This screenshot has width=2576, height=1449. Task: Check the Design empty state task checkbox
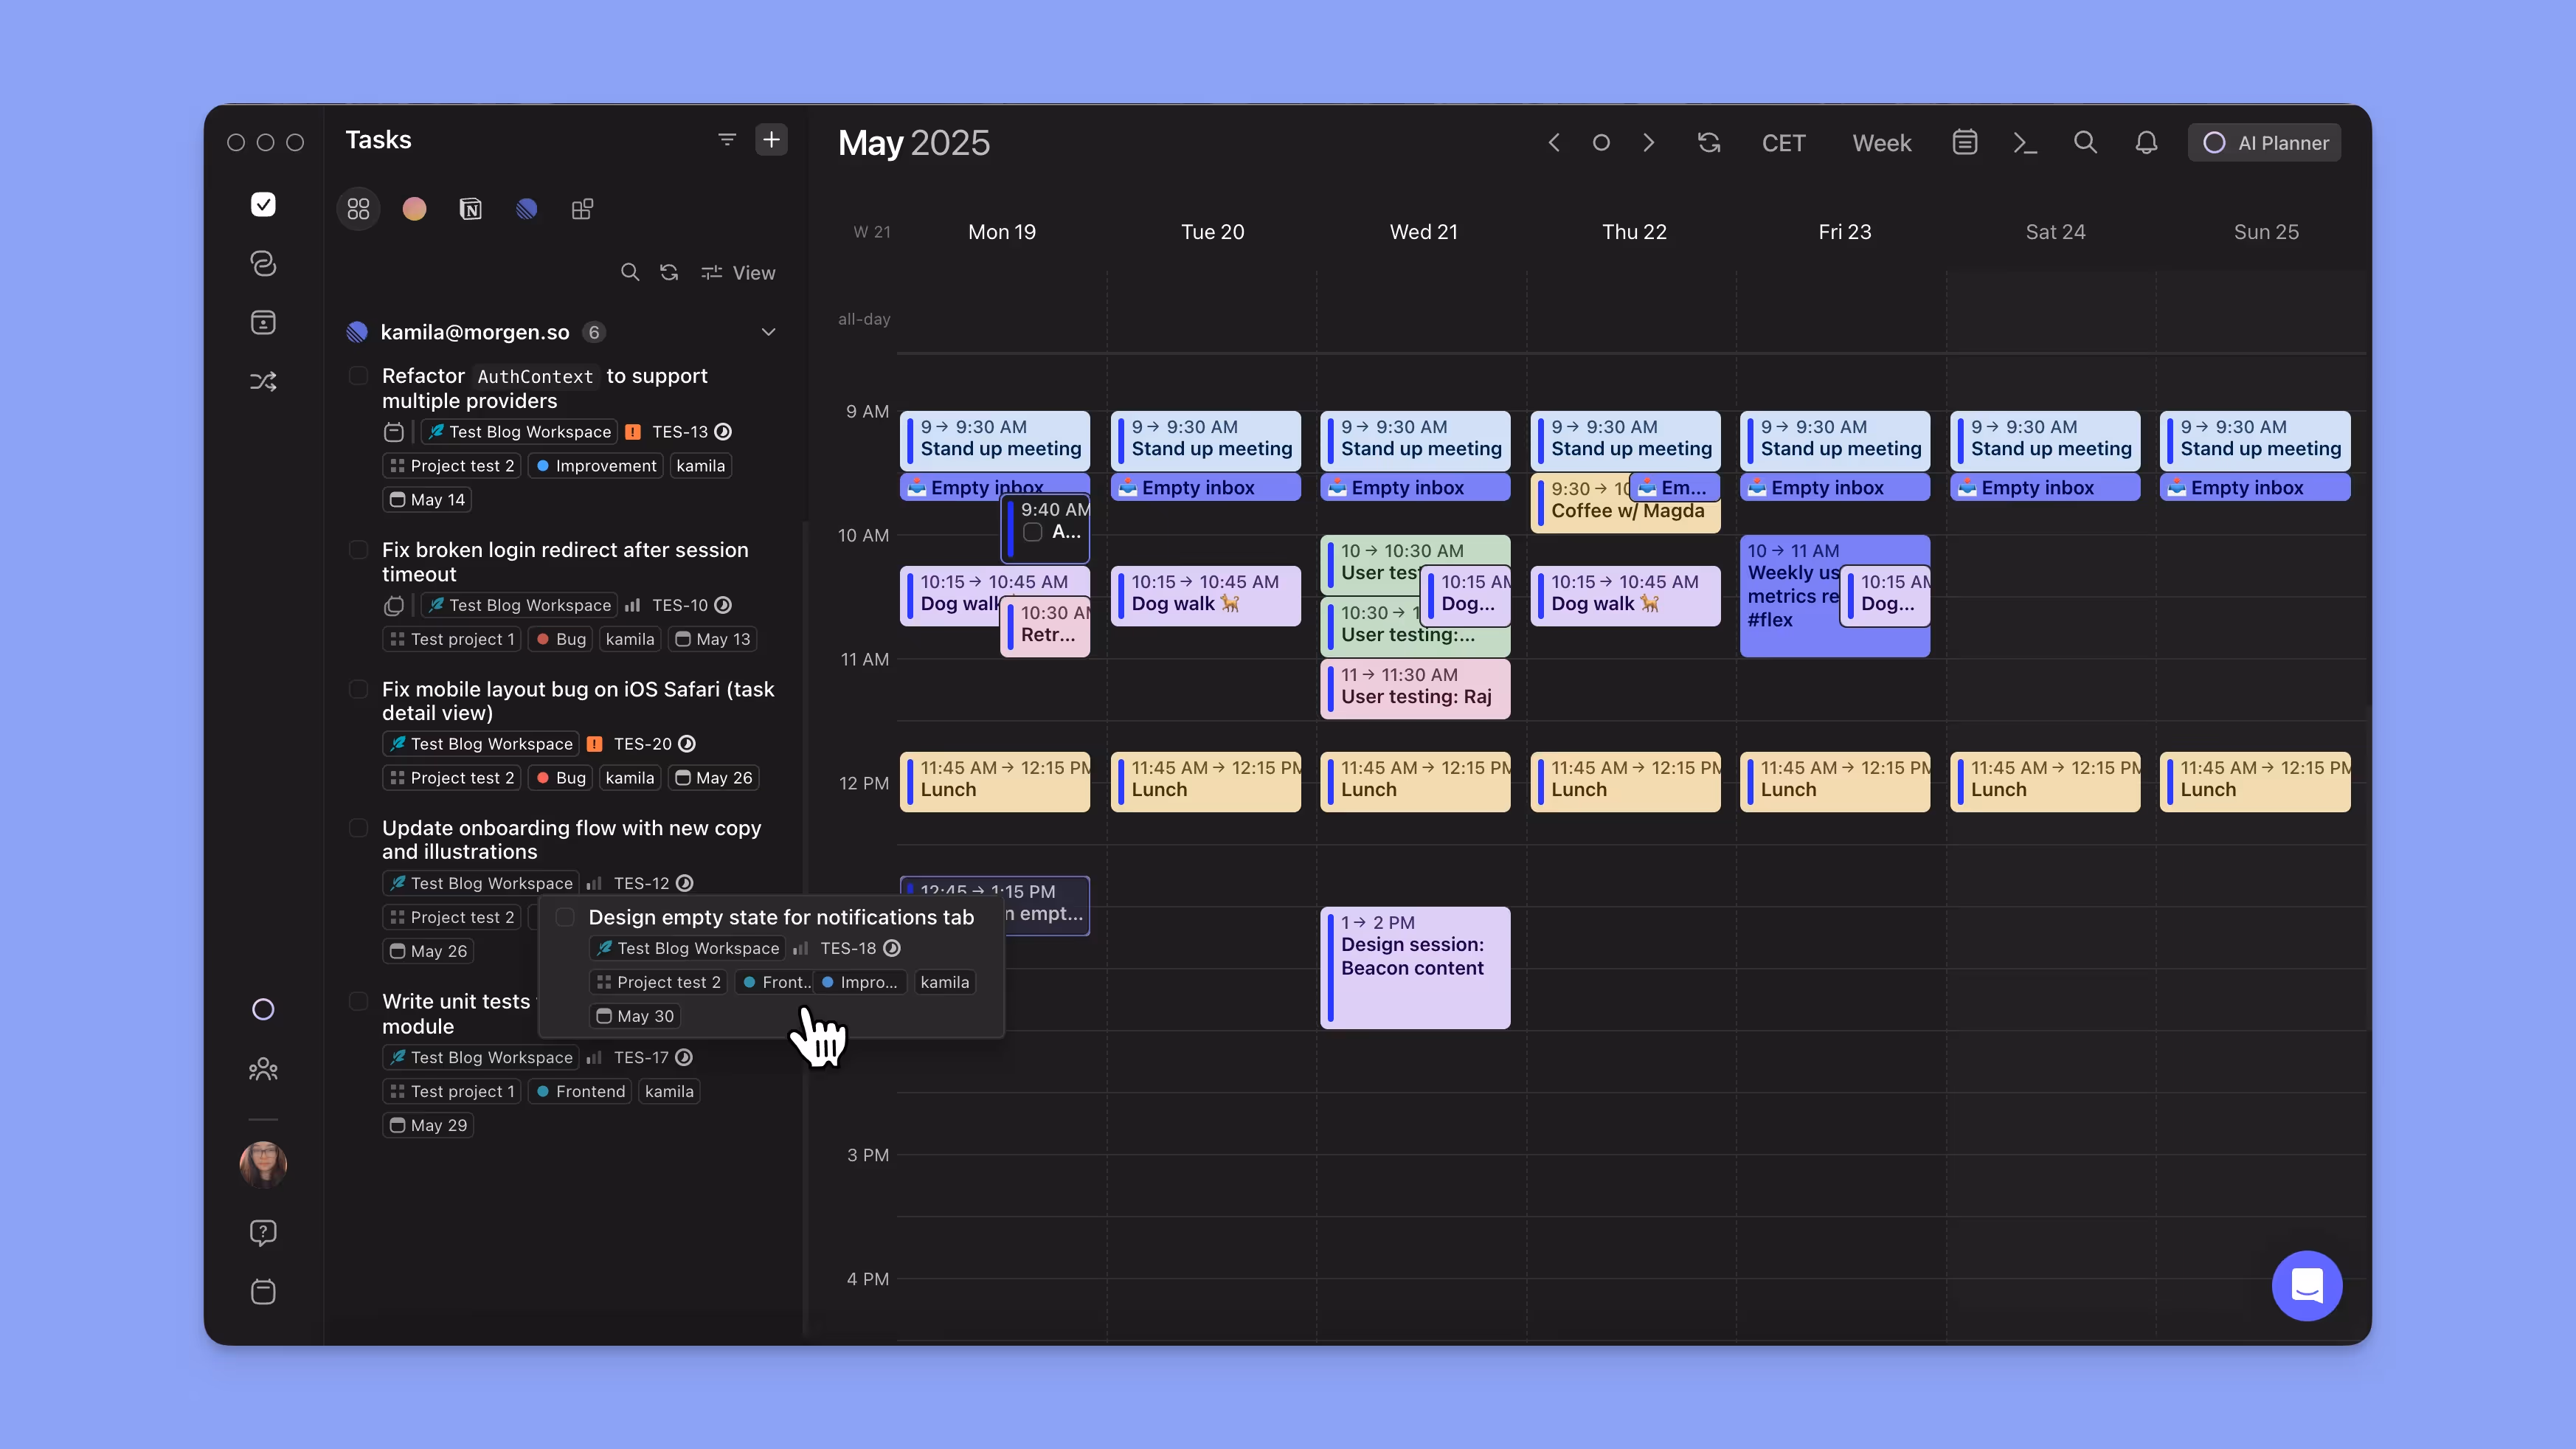(x=565, y=916)
